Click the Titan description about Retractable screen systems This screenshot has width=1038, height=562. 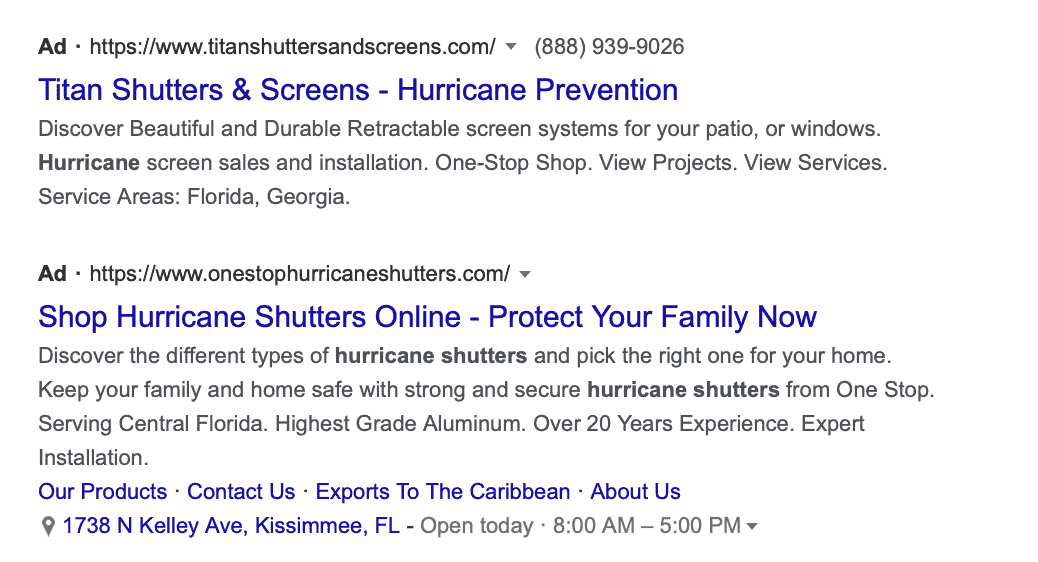459,128
